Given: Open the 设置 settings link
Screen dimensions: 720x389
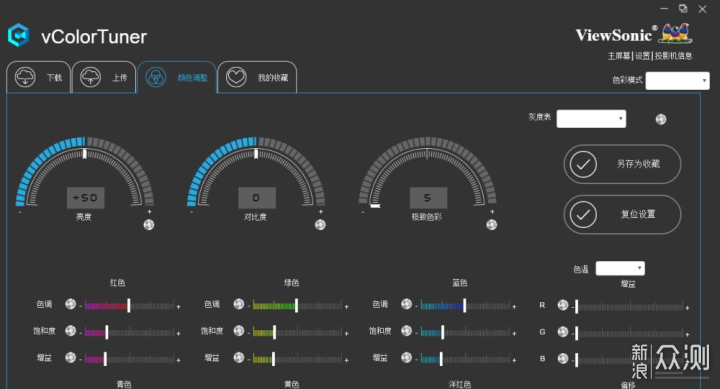Looking at the screenshot, I should [x=642, y=56].
